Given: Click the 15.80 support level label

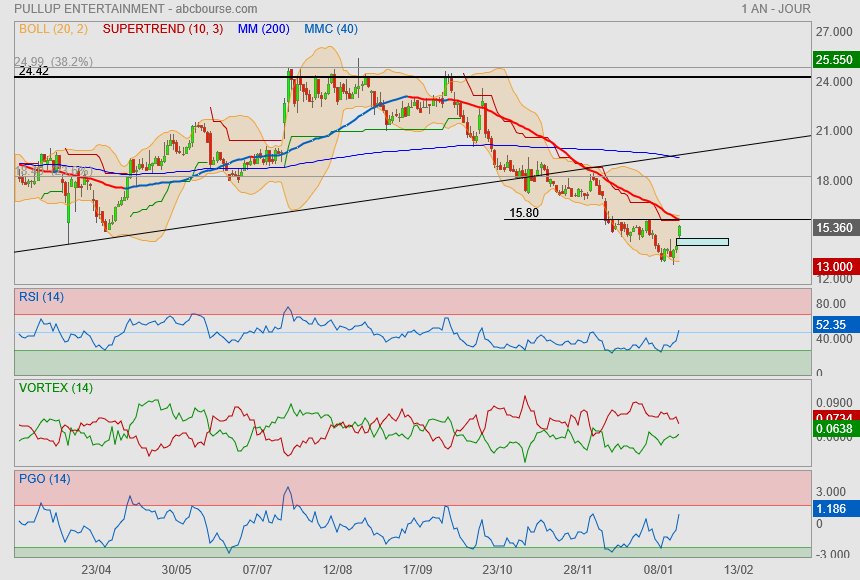Looking at the screenshot, I should [524, 213].
